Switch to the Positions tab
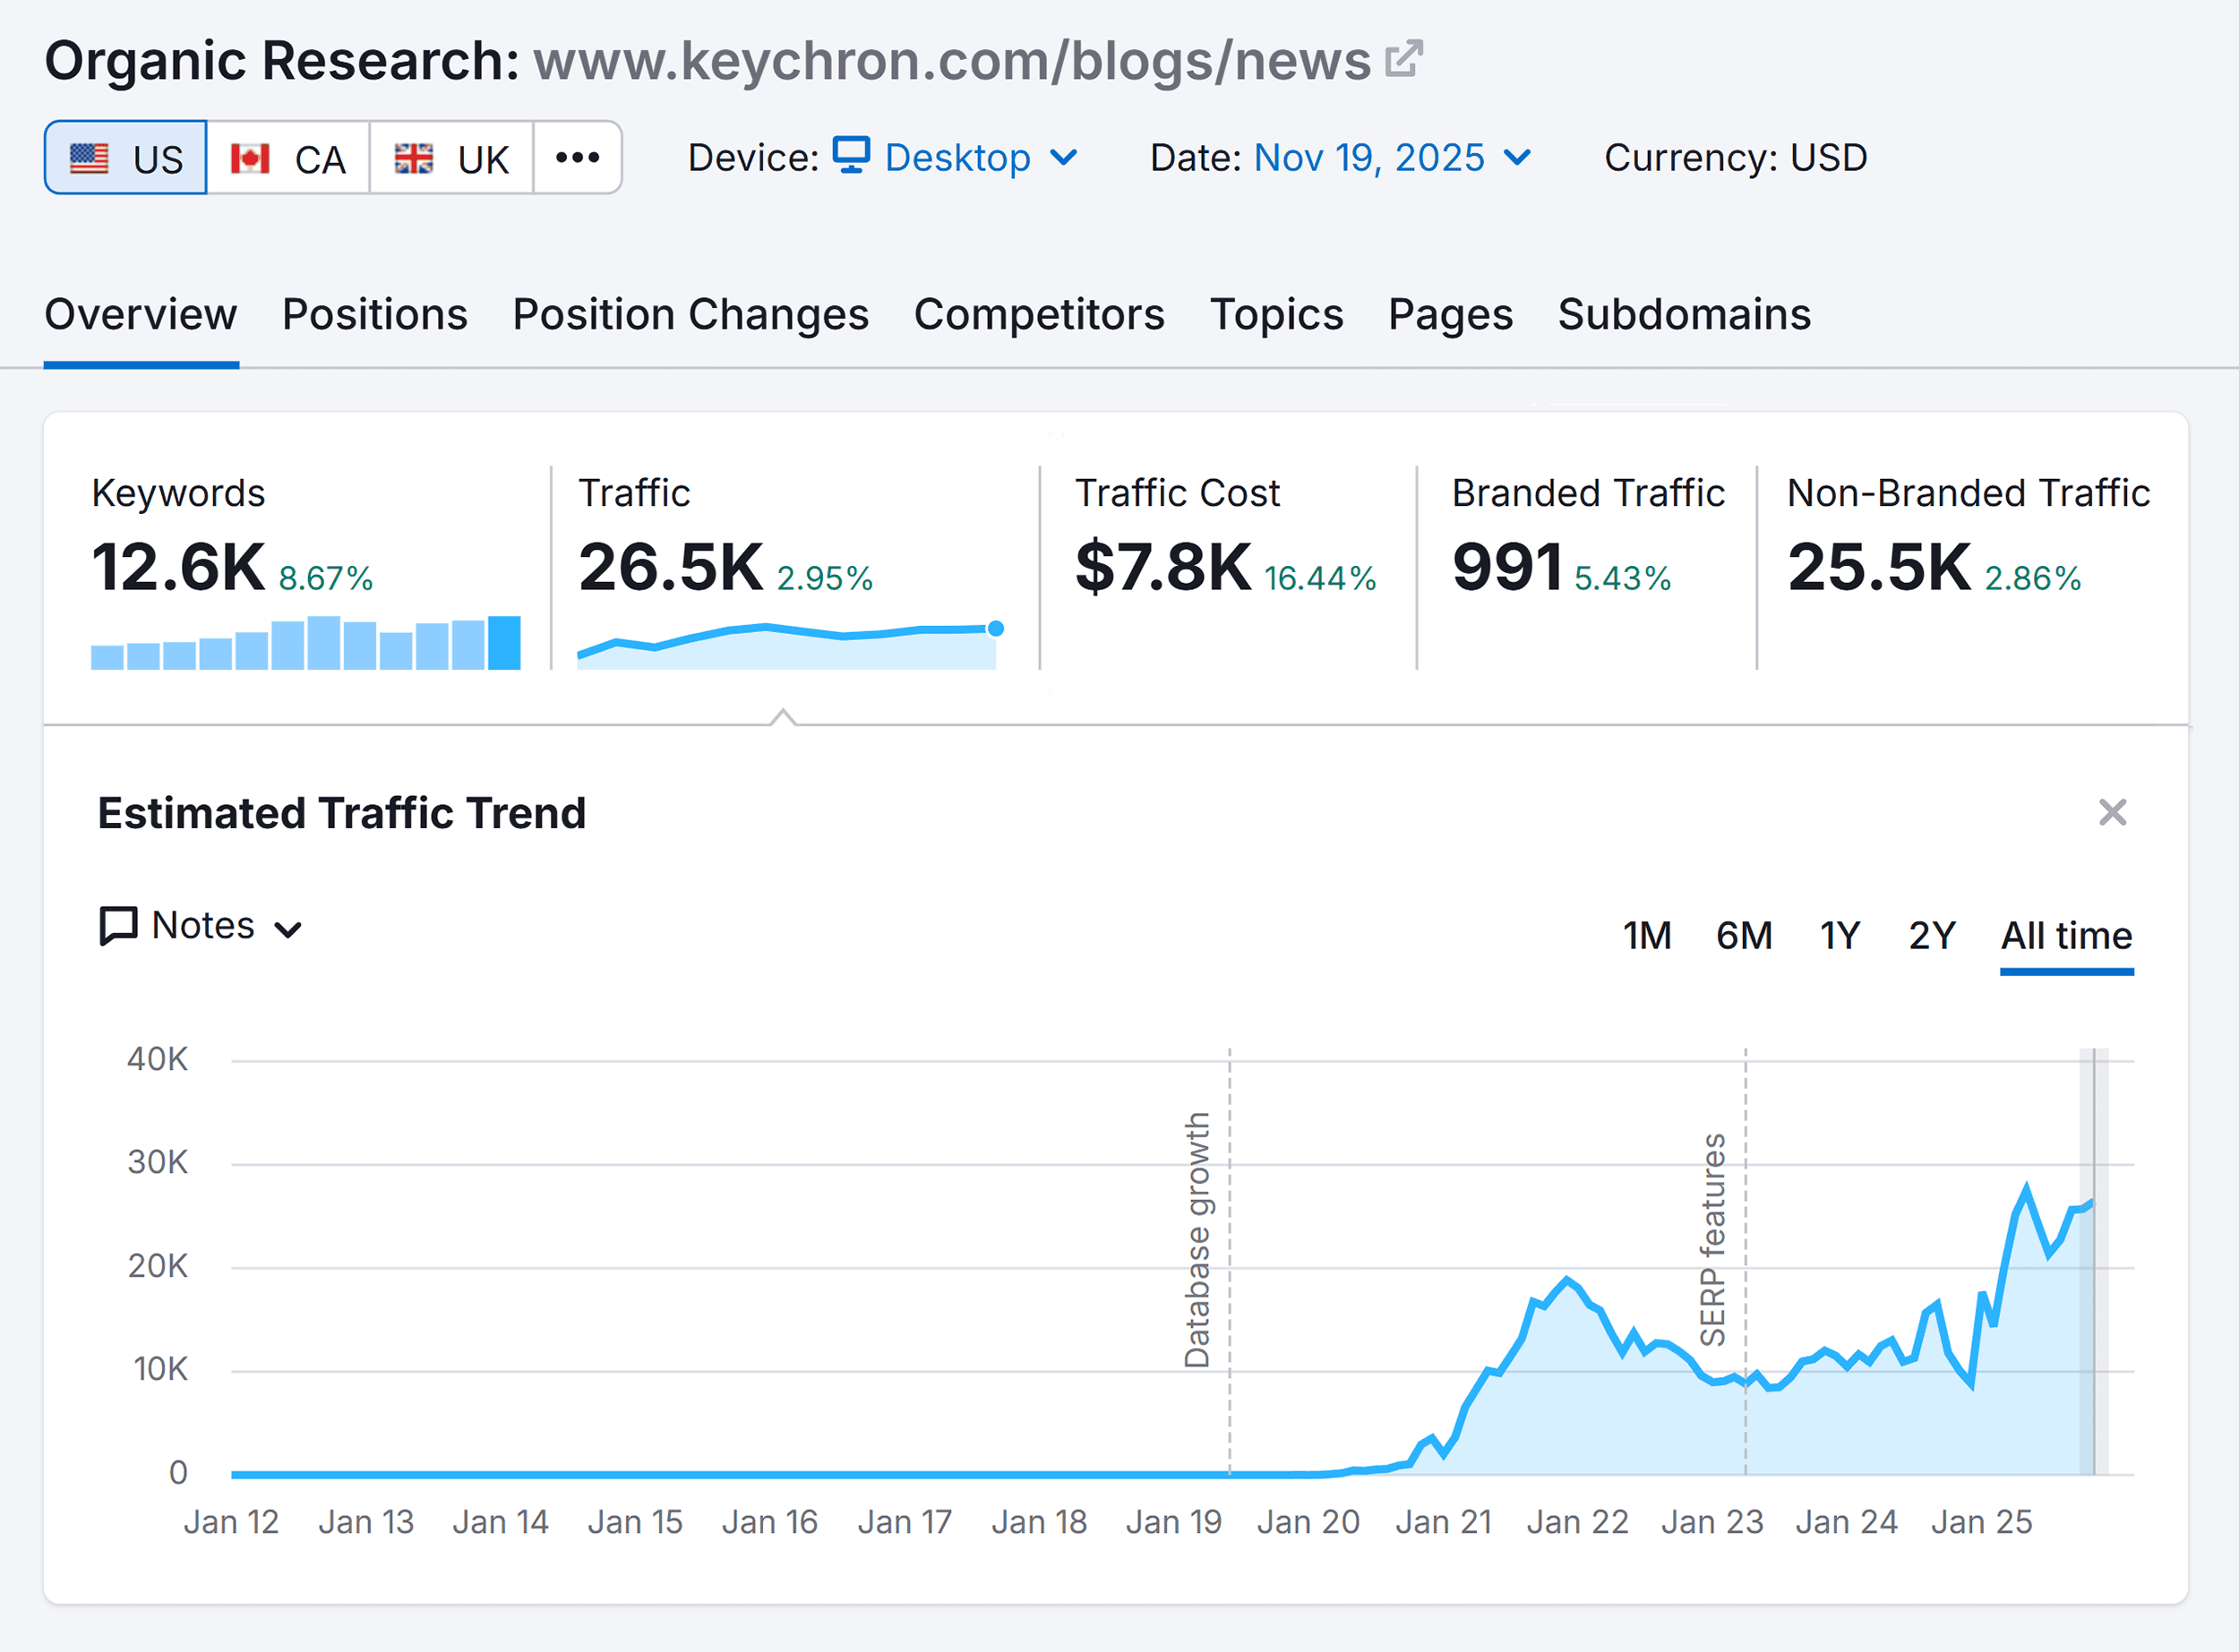Viewport: 2239px width, 1652px height. 374,314
